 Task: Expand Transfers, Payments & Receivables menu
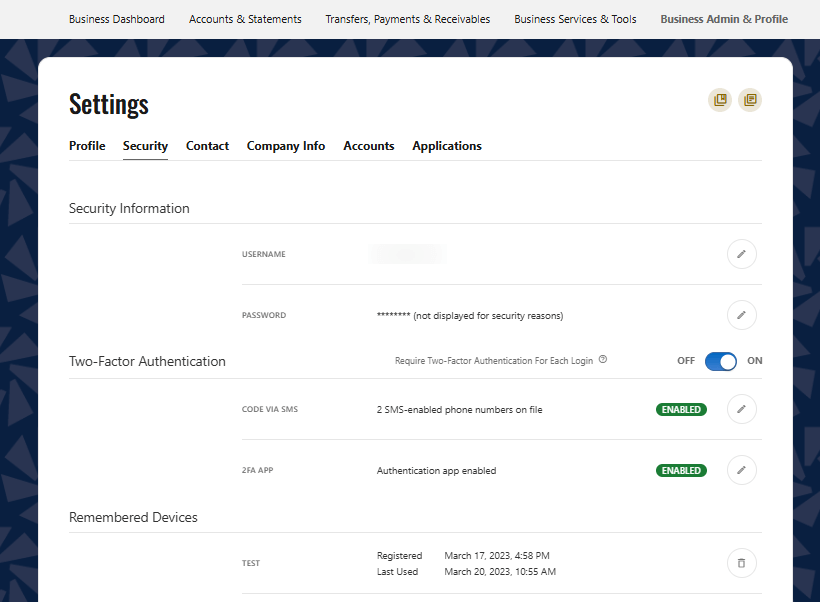pyautogui.click(x=408, y=19)
